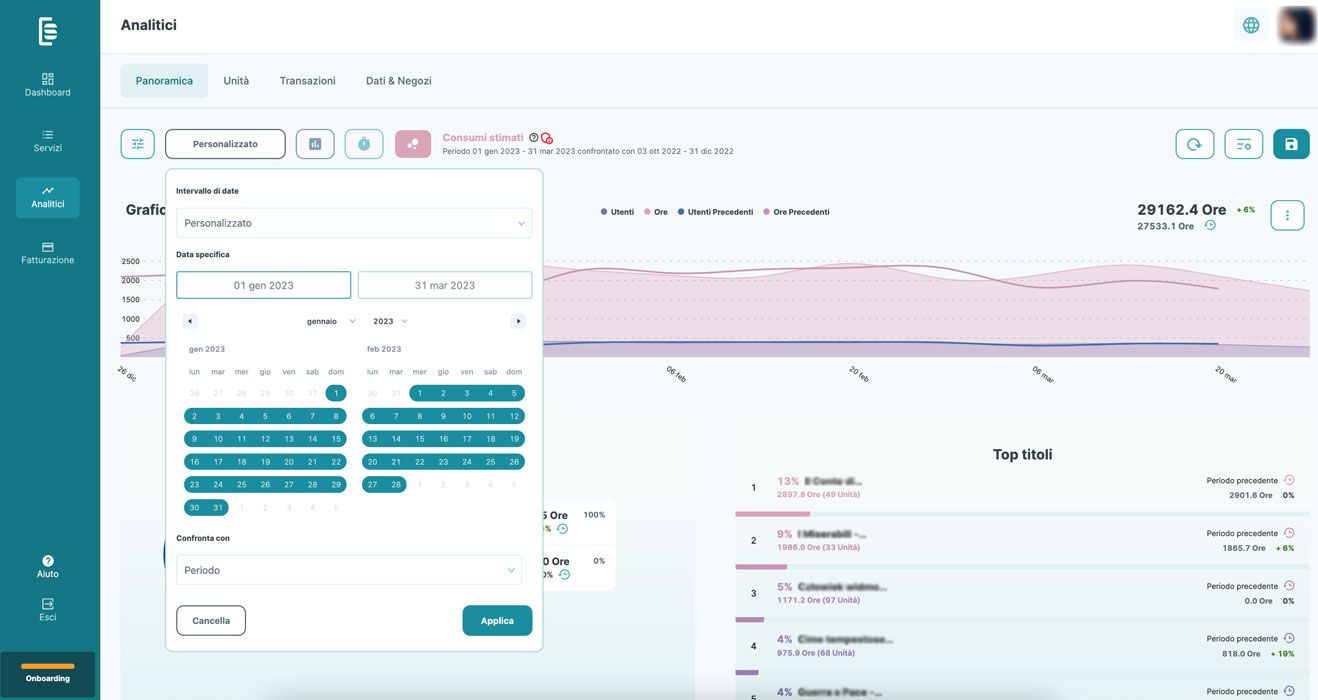Expand the Intervallo di date dropdown
Screen dimensions: 1318x700
(x=354, y=223)
